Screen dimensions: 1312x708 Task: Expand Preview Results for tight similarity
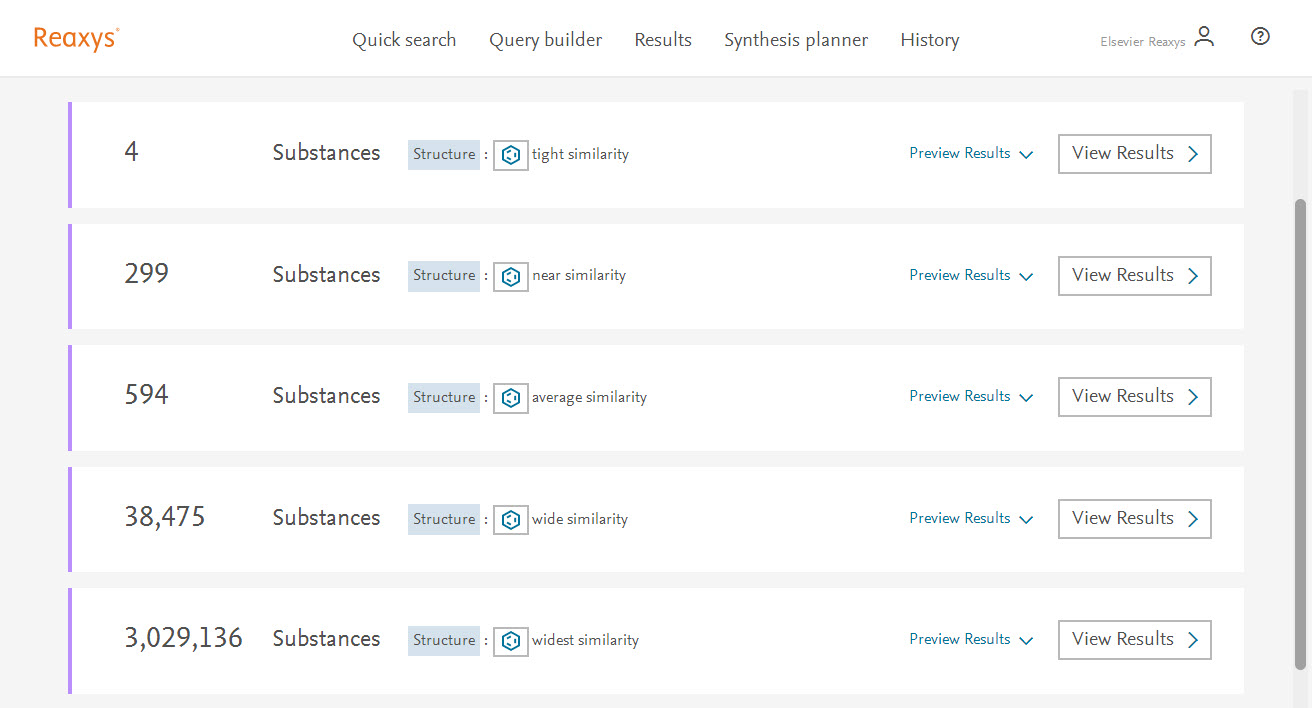tap(970, 154)
